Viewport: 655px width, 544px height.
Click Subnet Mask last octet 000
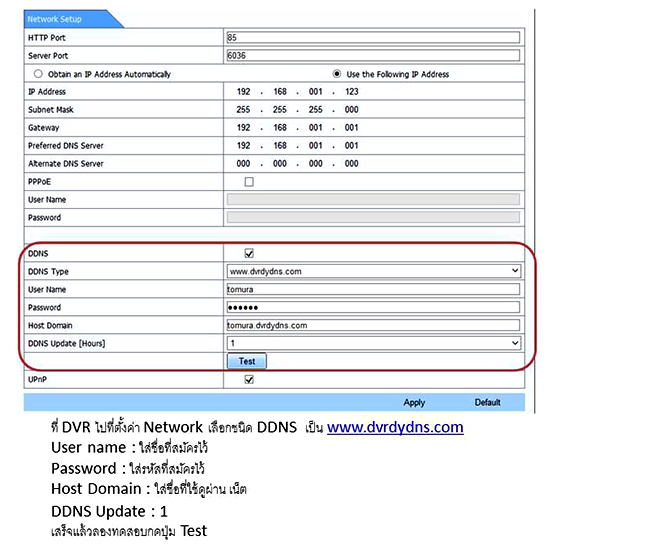(352, 109)
